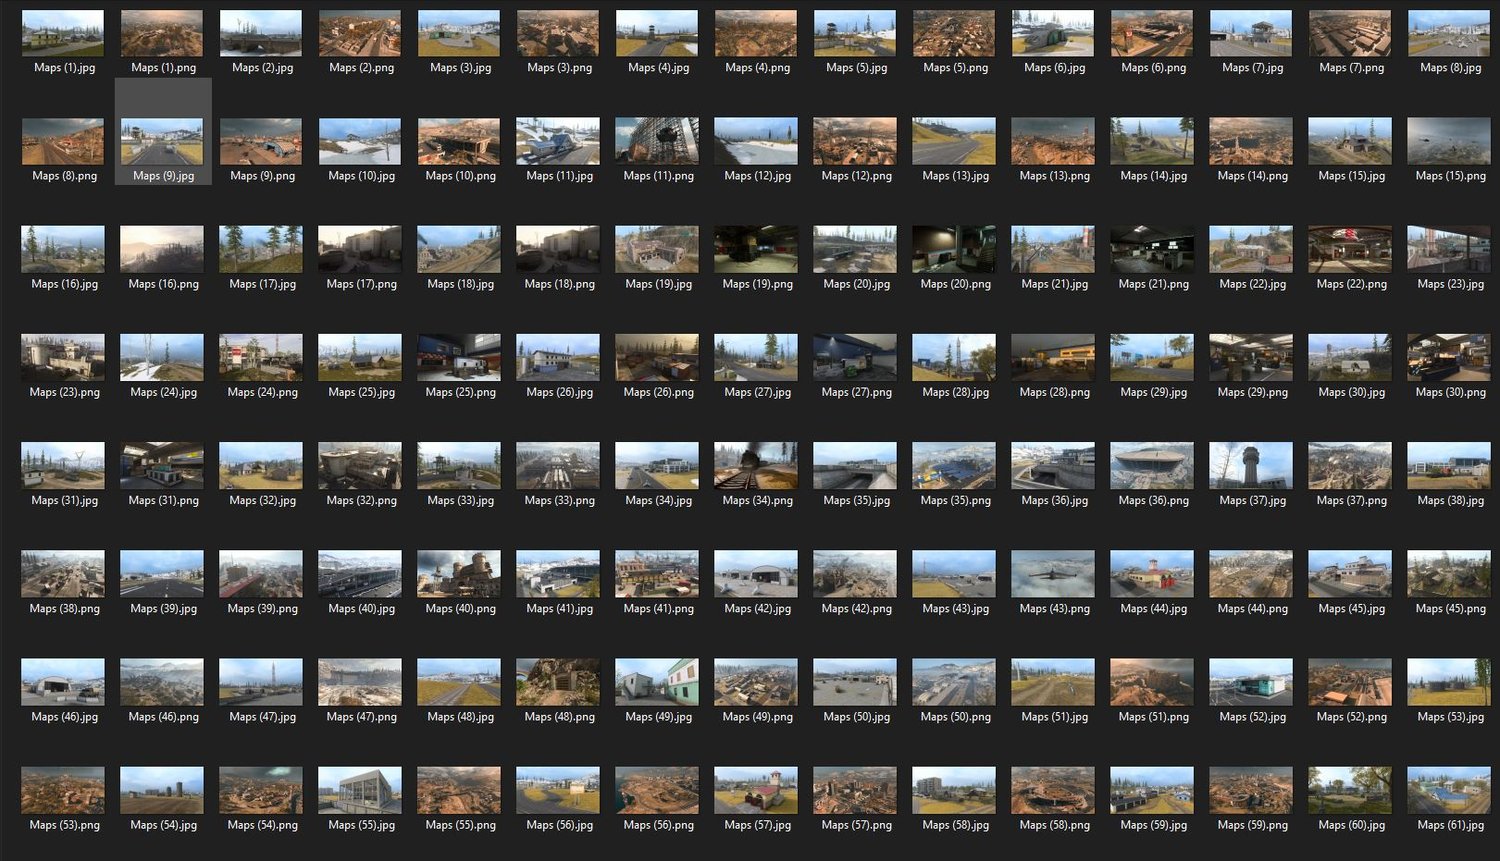This screenshot has height=861, width=1500.
Task: Click the Maps (22).png thumbnail
Action: pos(1350,249)
